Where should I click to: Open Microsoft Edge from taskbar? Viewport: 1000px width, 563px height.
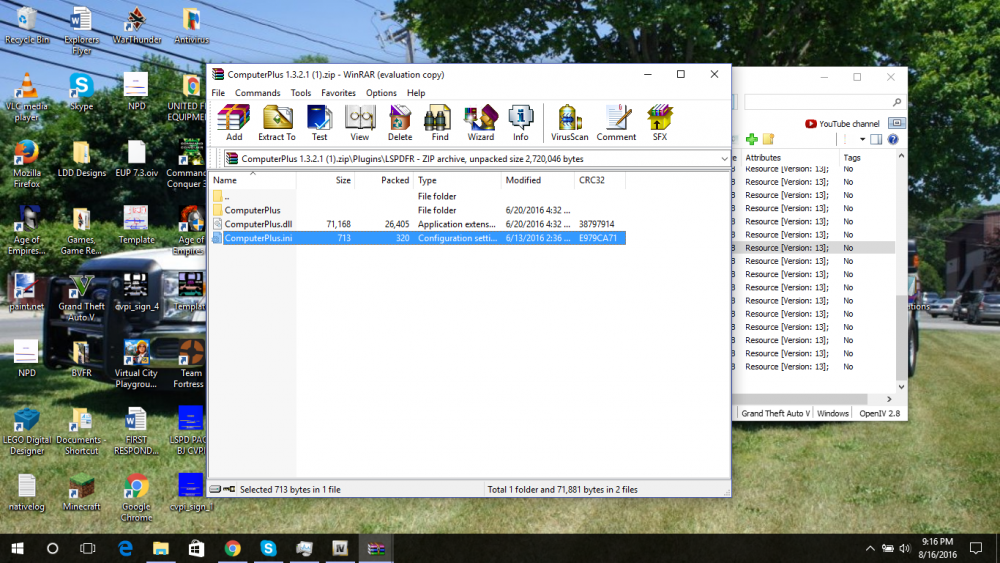click(x=125, y=548)
